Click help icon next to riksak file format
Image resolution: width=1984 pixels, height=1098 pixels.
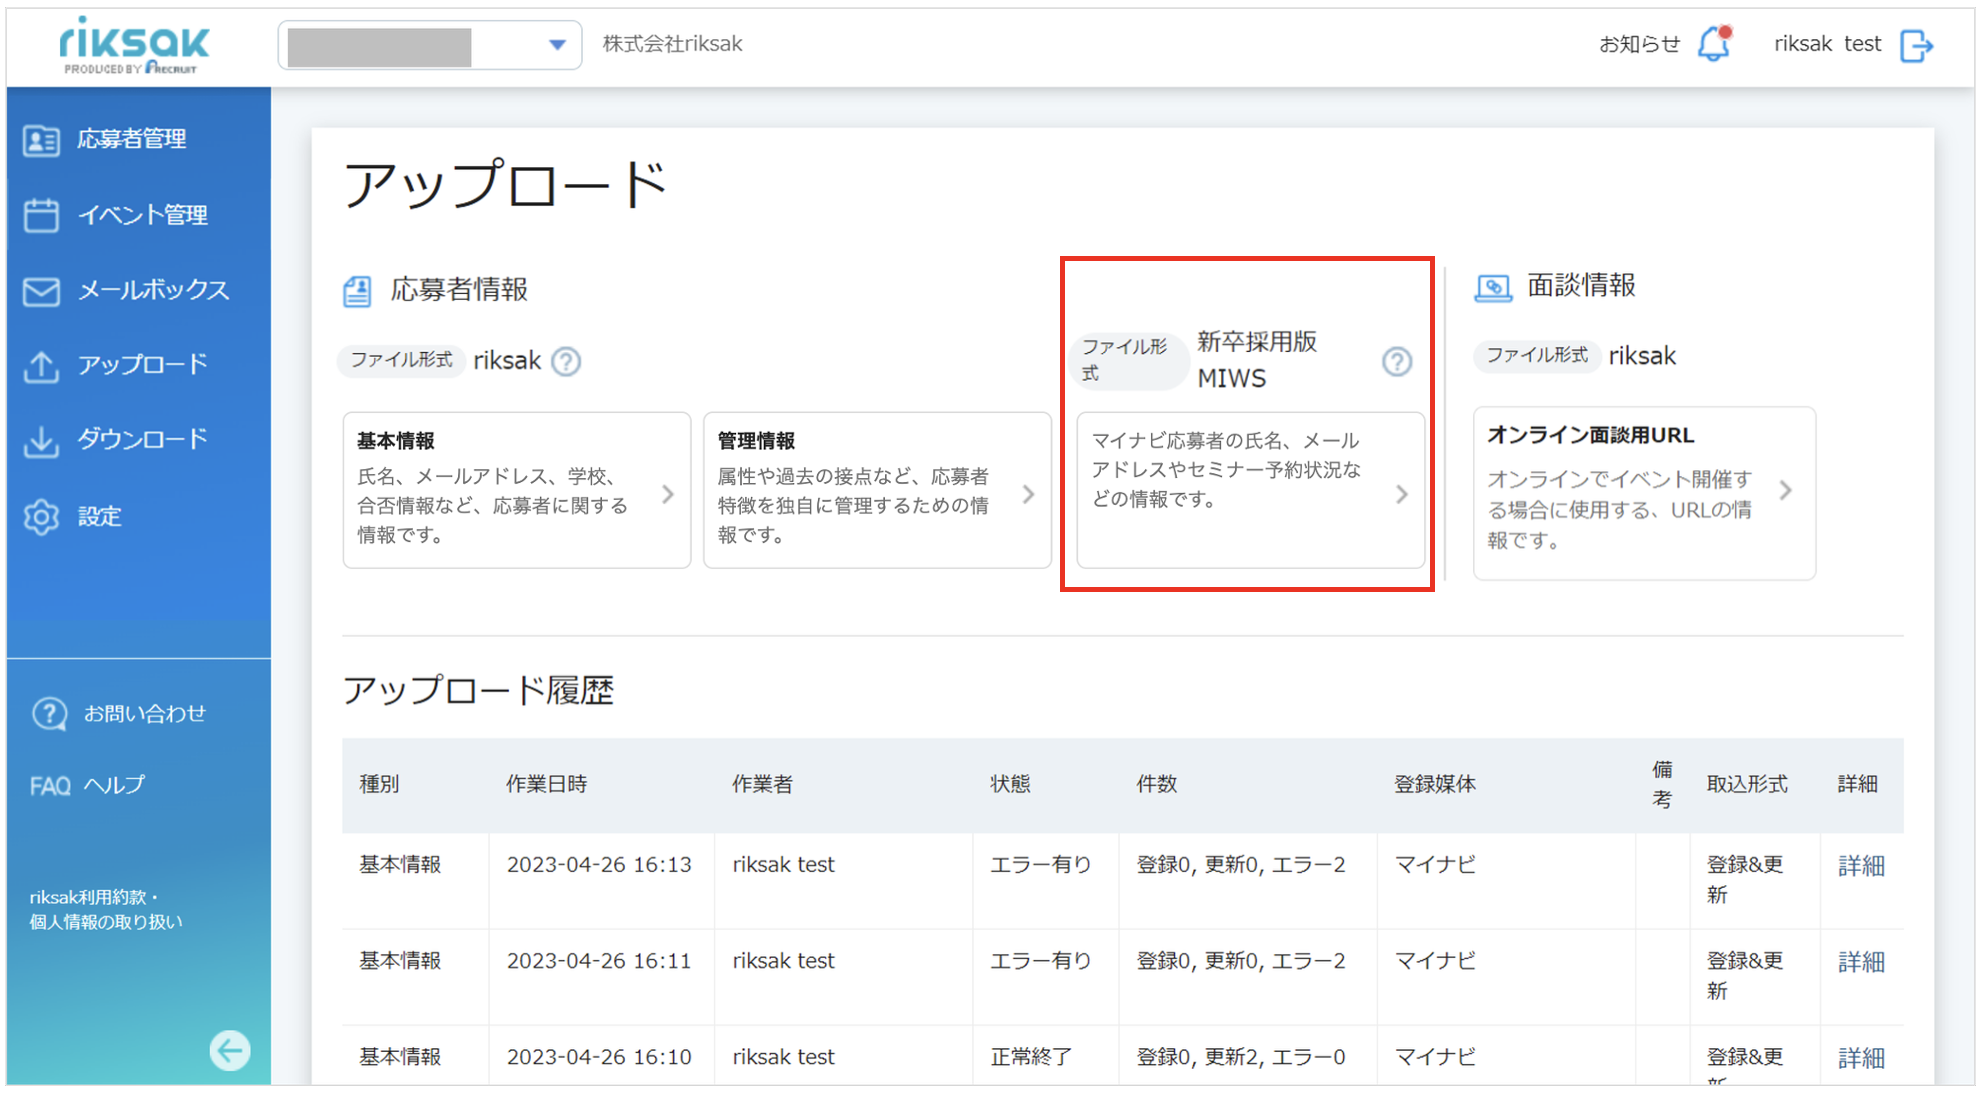click(x=566, y=361)
